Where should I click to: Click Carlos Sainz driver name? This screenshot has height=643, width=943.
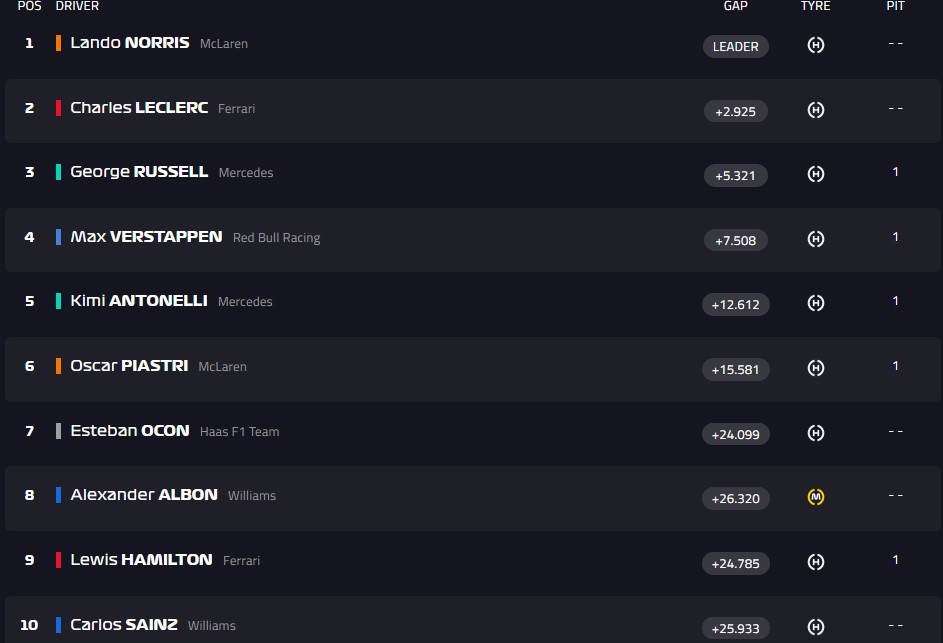[124, 625]
